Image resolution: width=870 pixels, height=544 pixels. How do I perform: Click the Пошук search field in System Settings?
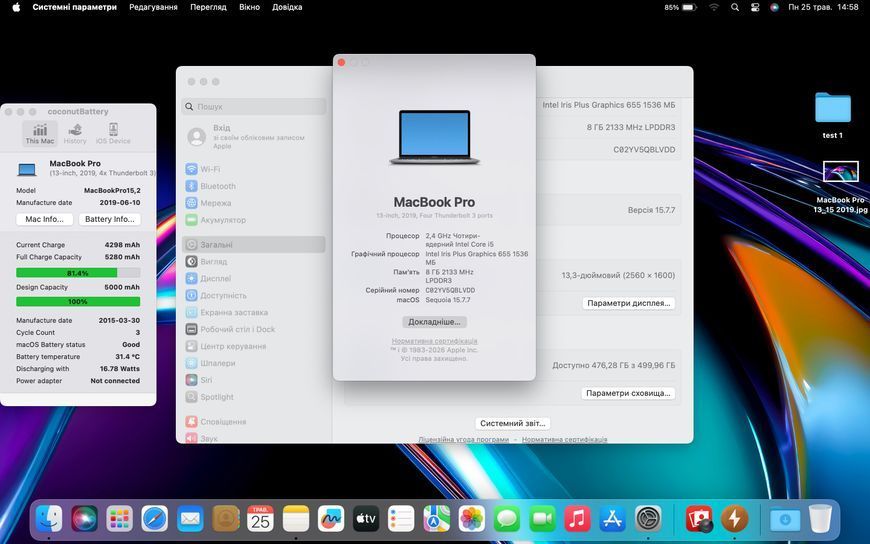point(254,107)
